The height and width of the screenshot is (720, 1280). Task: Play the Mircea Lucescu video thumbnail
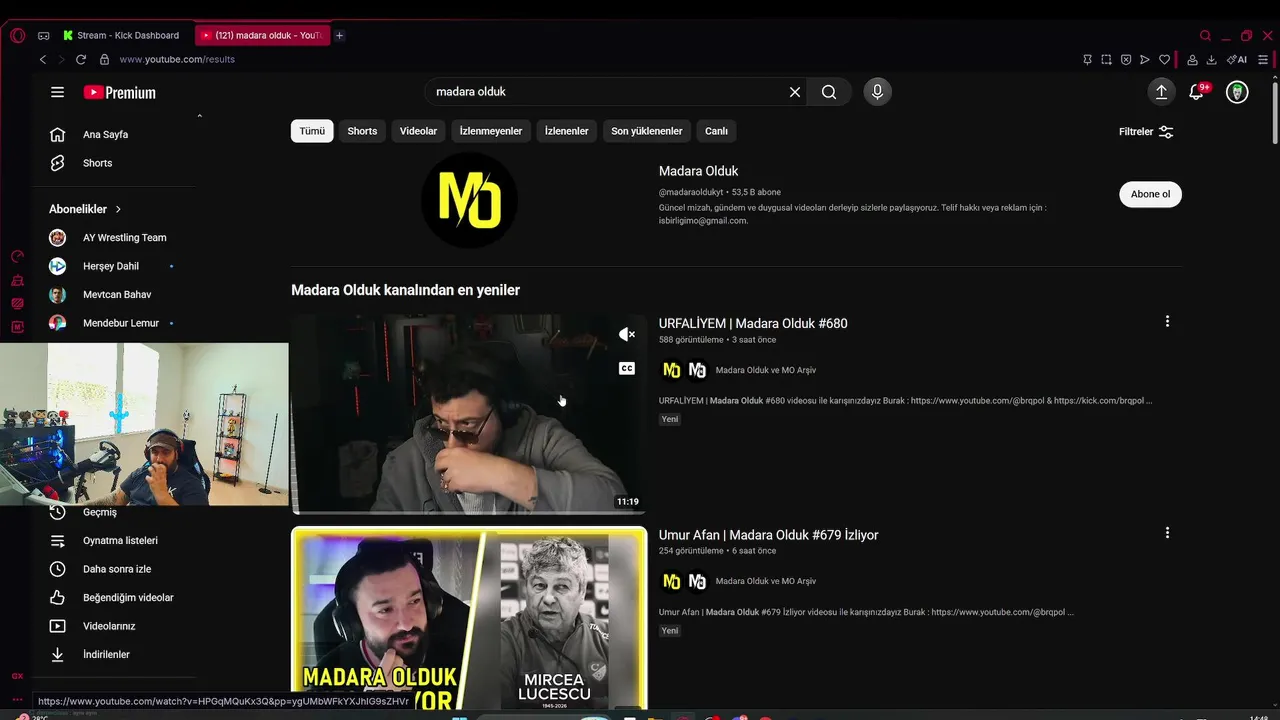coord(469,618)
